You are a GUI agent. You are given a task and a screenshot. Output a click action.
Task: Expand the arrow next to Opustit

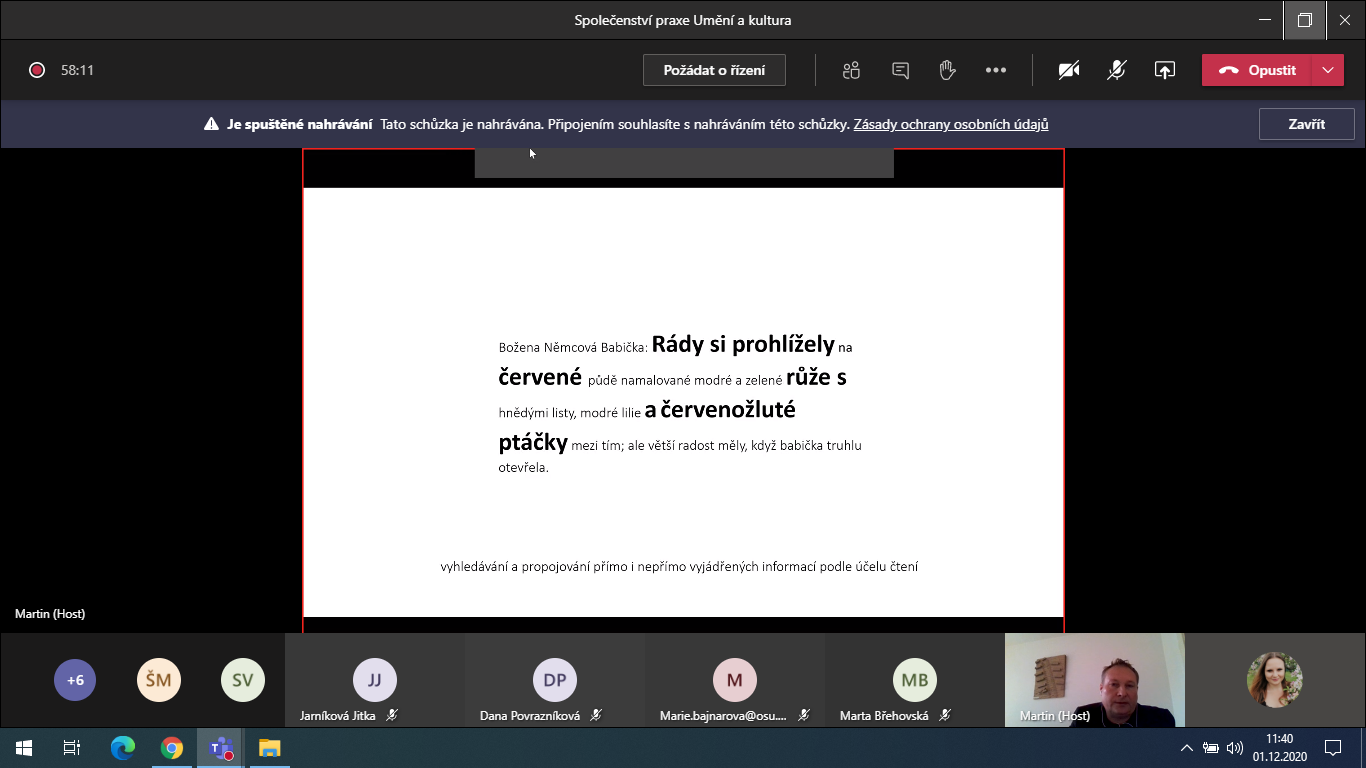coord(1327,70)
